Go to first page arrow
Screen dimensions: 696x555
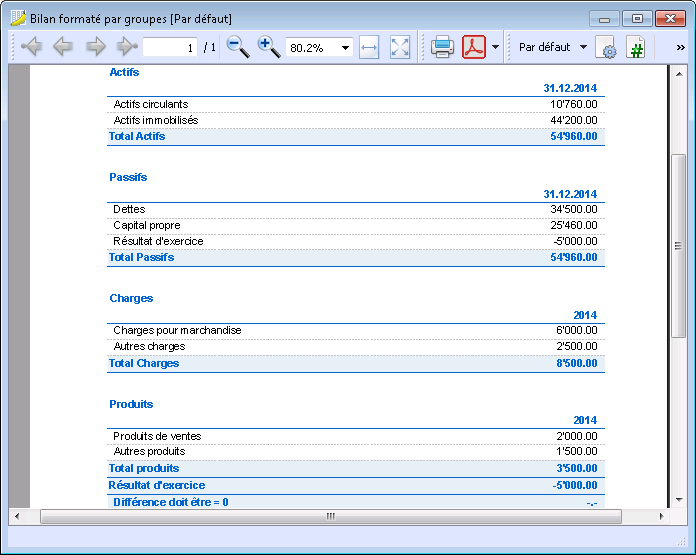[32, 47]
